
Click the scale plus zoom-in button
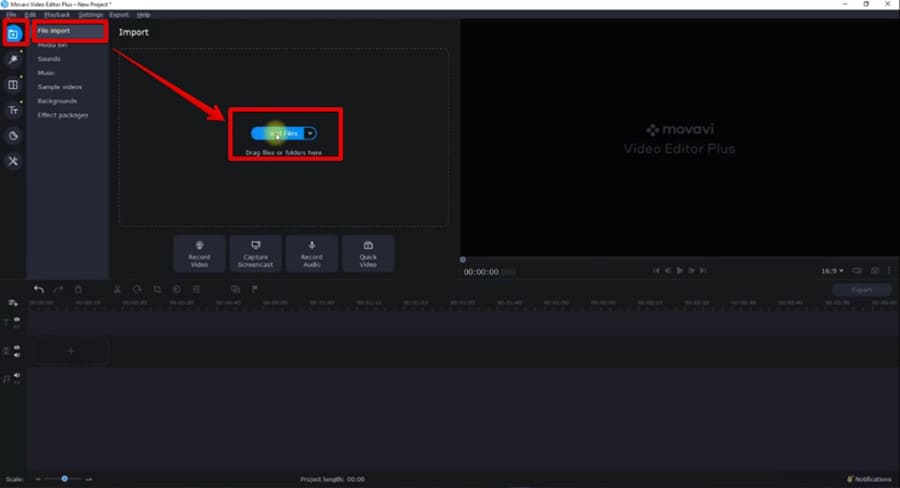point(88,479)
